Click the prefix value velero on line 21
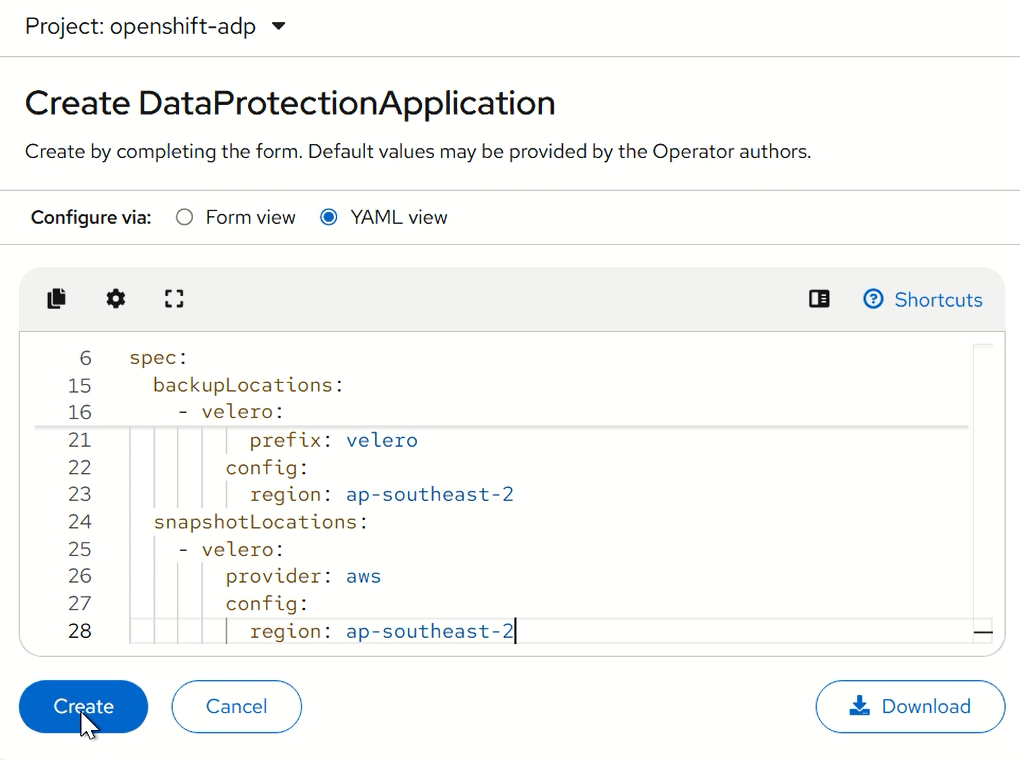The width and height of the screenshot is (1020, 760). 381,440
